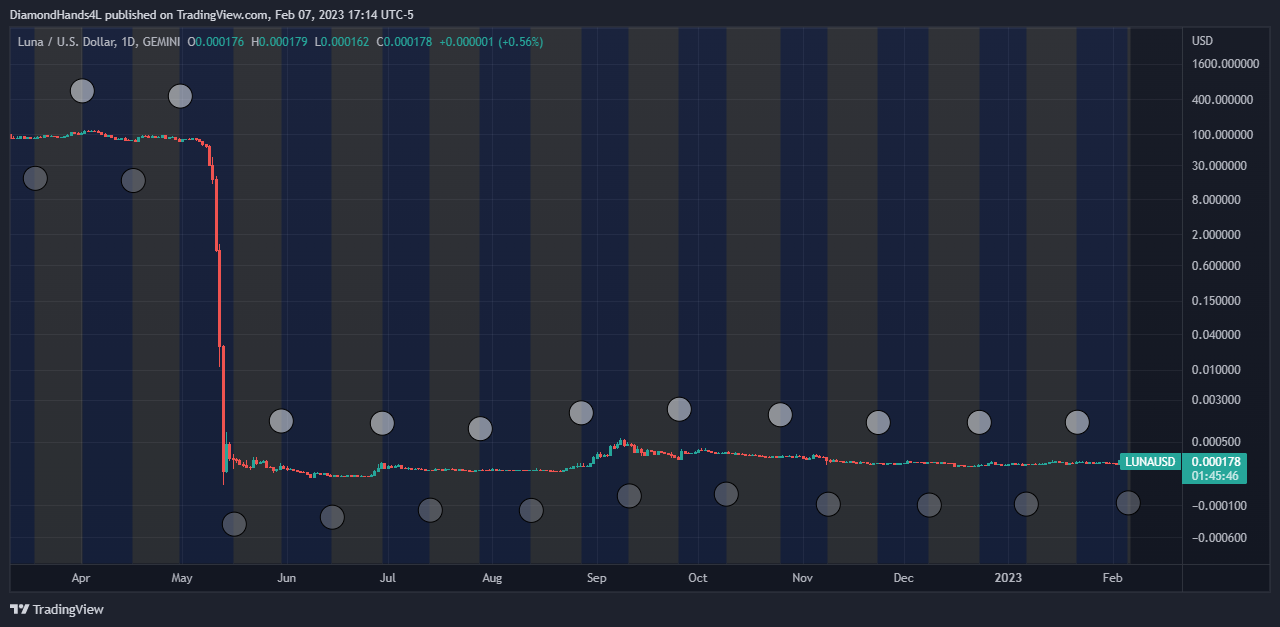Viewport: 1280px width, 627px height.
Task: Click the dark moon marker in mid-March
Action: point(35,178)
